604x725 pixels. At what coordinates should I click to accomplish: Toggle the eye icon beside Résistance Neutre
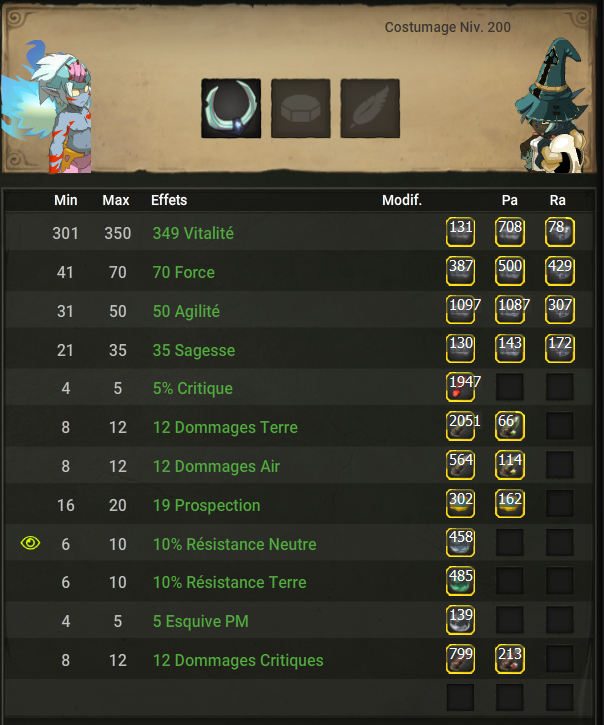tap(31, 543)
